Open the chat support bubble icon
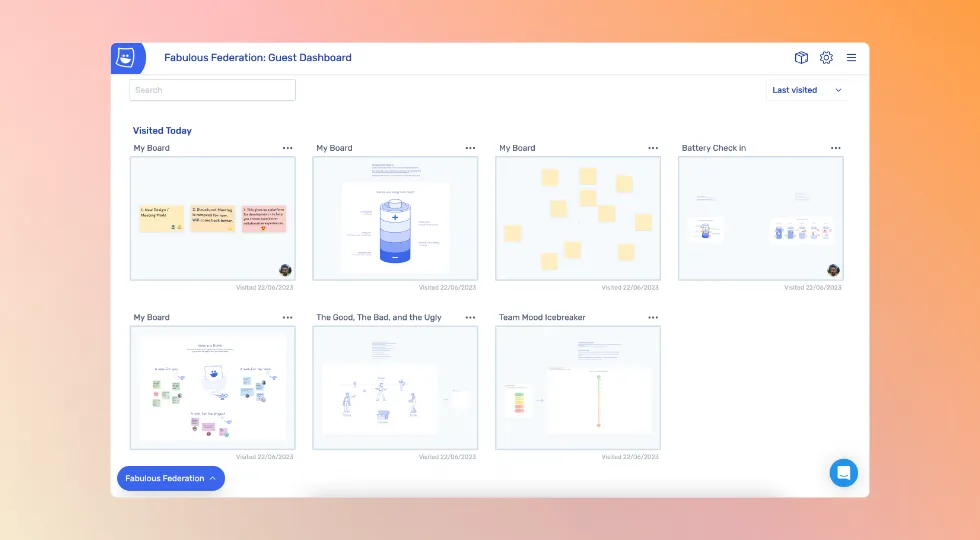 (x=843, y=473)
